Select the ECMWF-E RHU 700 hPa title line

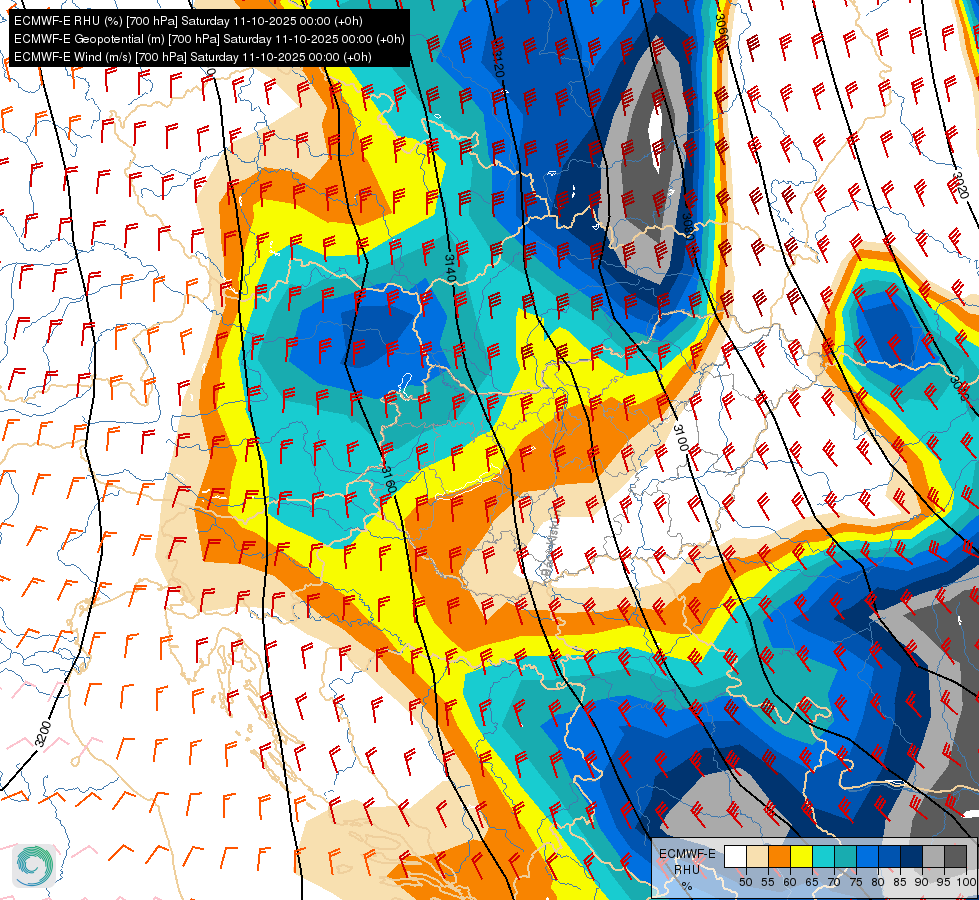pos(188,21)
